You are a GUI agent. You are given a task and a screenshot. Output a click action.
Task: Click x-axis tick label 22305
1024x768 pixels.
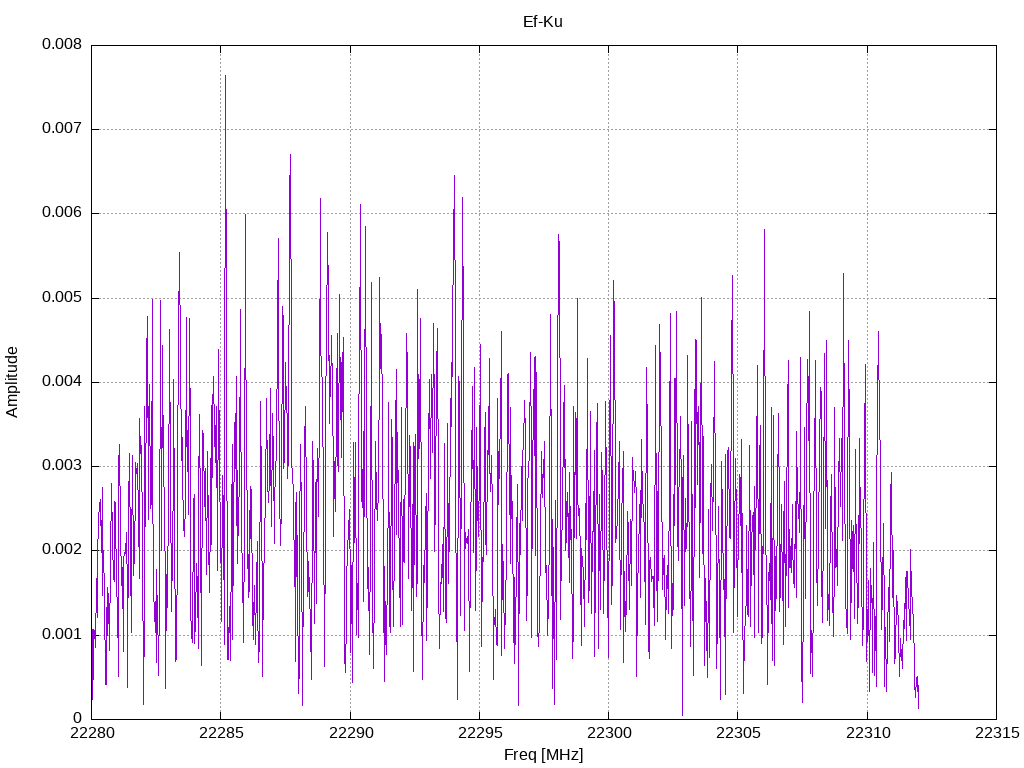(x=738, y=733)
